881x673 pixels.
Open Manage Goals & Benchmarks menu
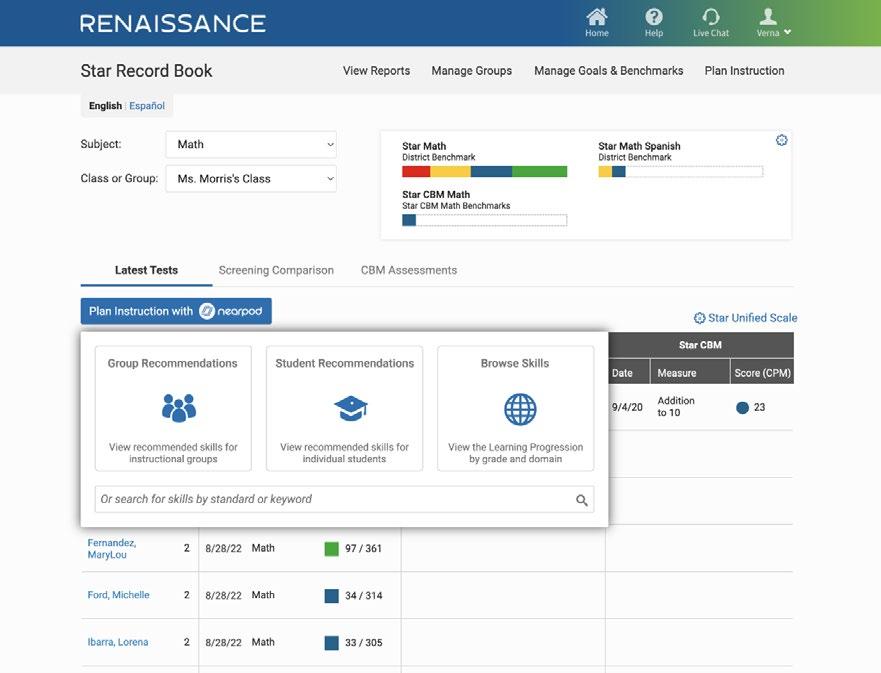click(x=608, y=71)
